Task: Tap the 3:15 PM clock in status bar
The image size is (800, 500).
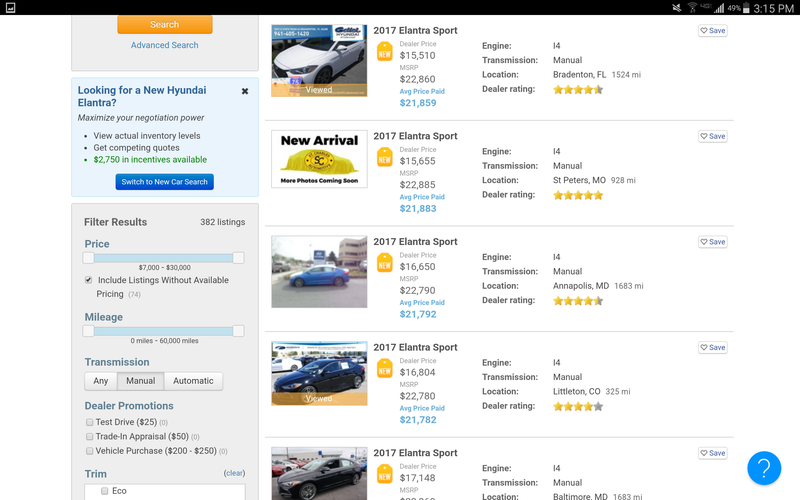Action: pyautogui.click(x=773, y=8)
